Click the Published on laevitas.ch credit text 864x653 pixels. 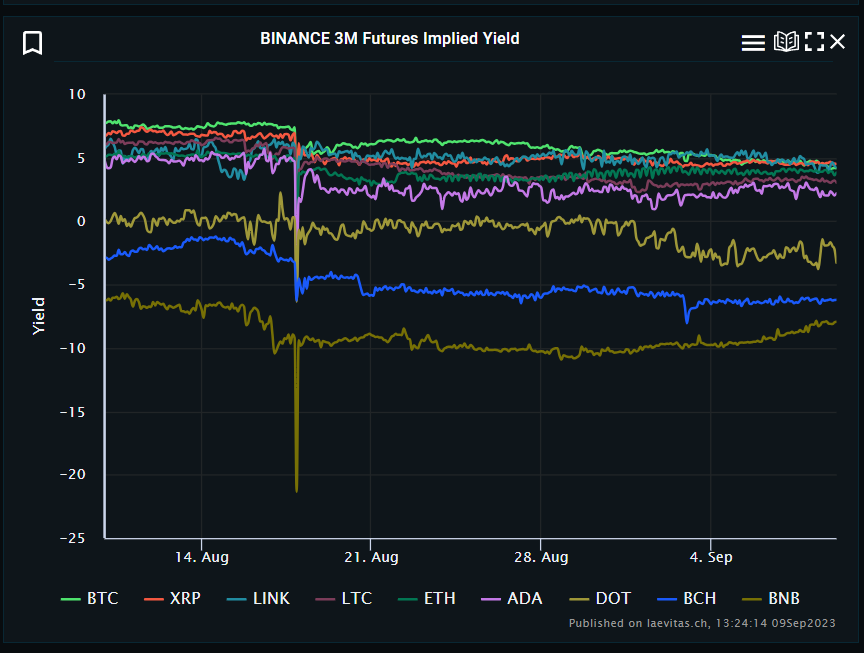point(702,623)
